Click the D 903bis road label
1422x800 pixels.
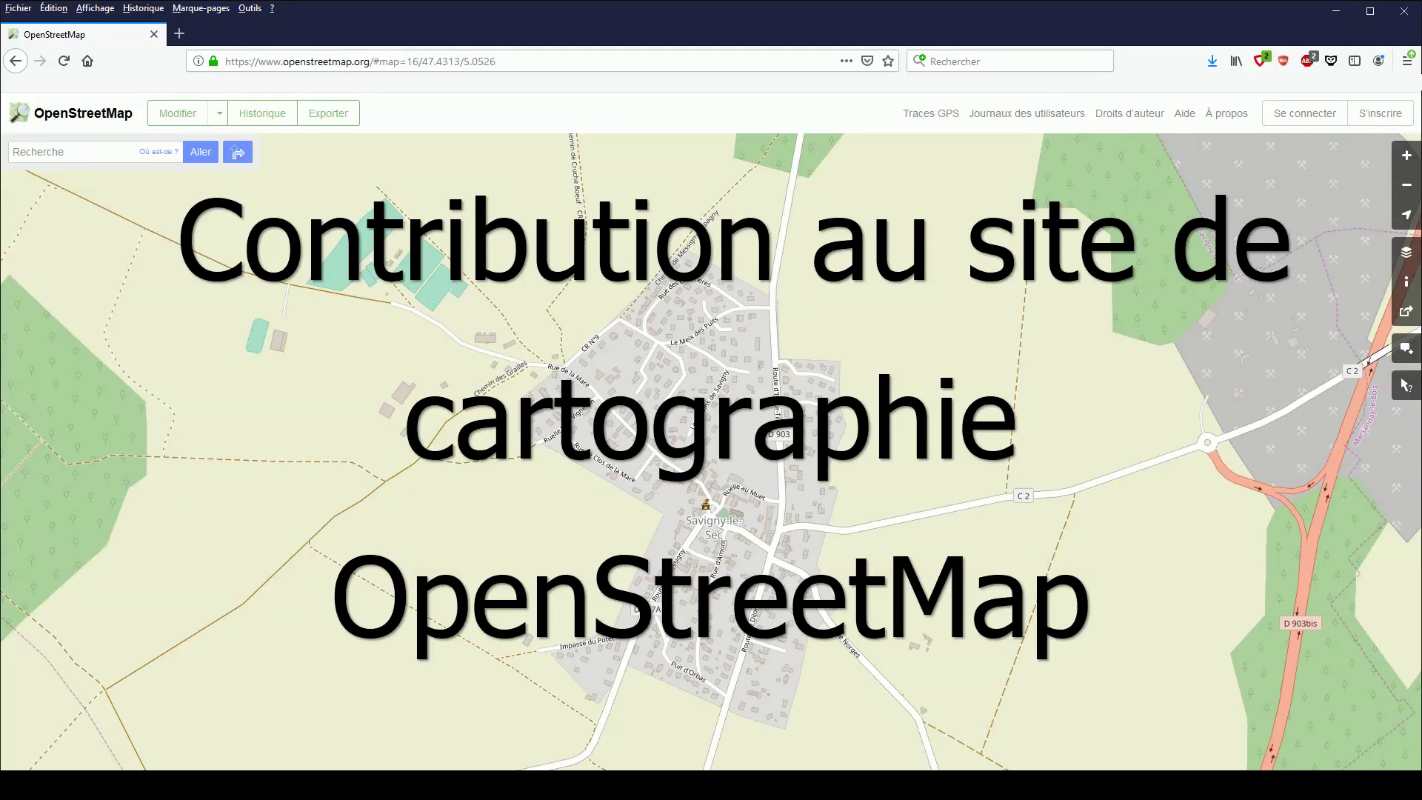[x=1301, y=623]
